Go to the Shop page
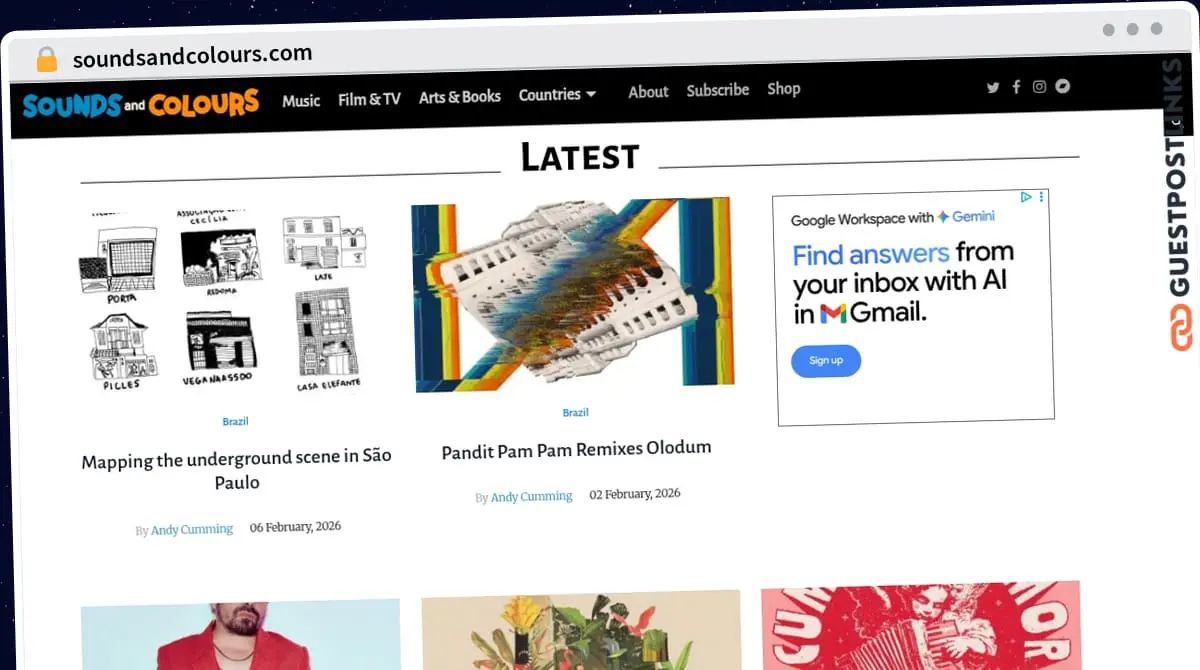This screenshot has width=1200, height=670. [783, 88]
